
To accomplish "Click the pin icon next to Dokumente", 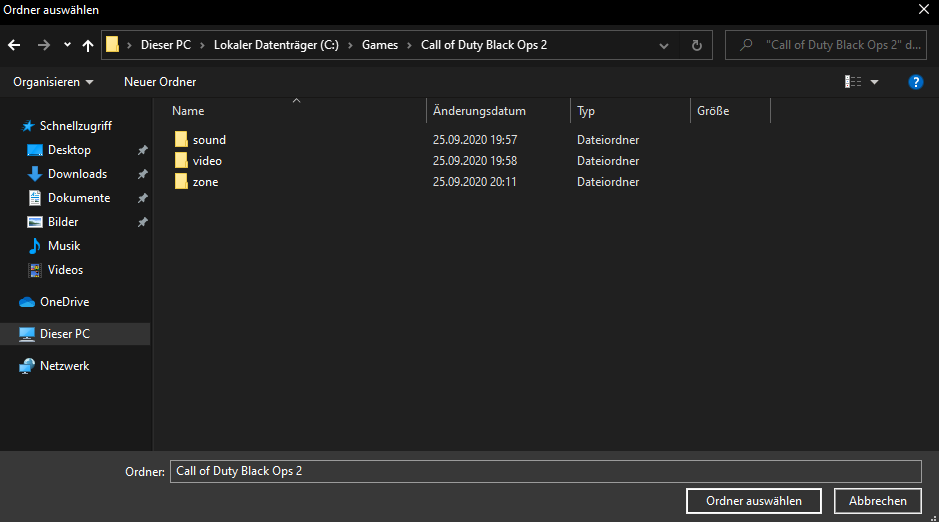I will click(143, 198).
